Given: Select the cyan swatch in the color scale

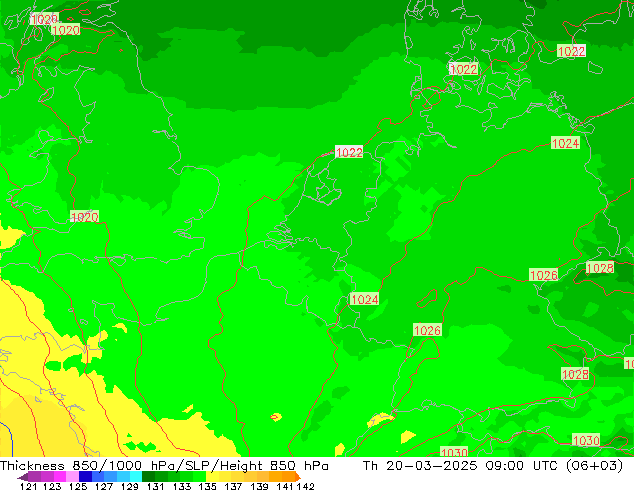Looking at the screenshot, I should coord(136,476).
